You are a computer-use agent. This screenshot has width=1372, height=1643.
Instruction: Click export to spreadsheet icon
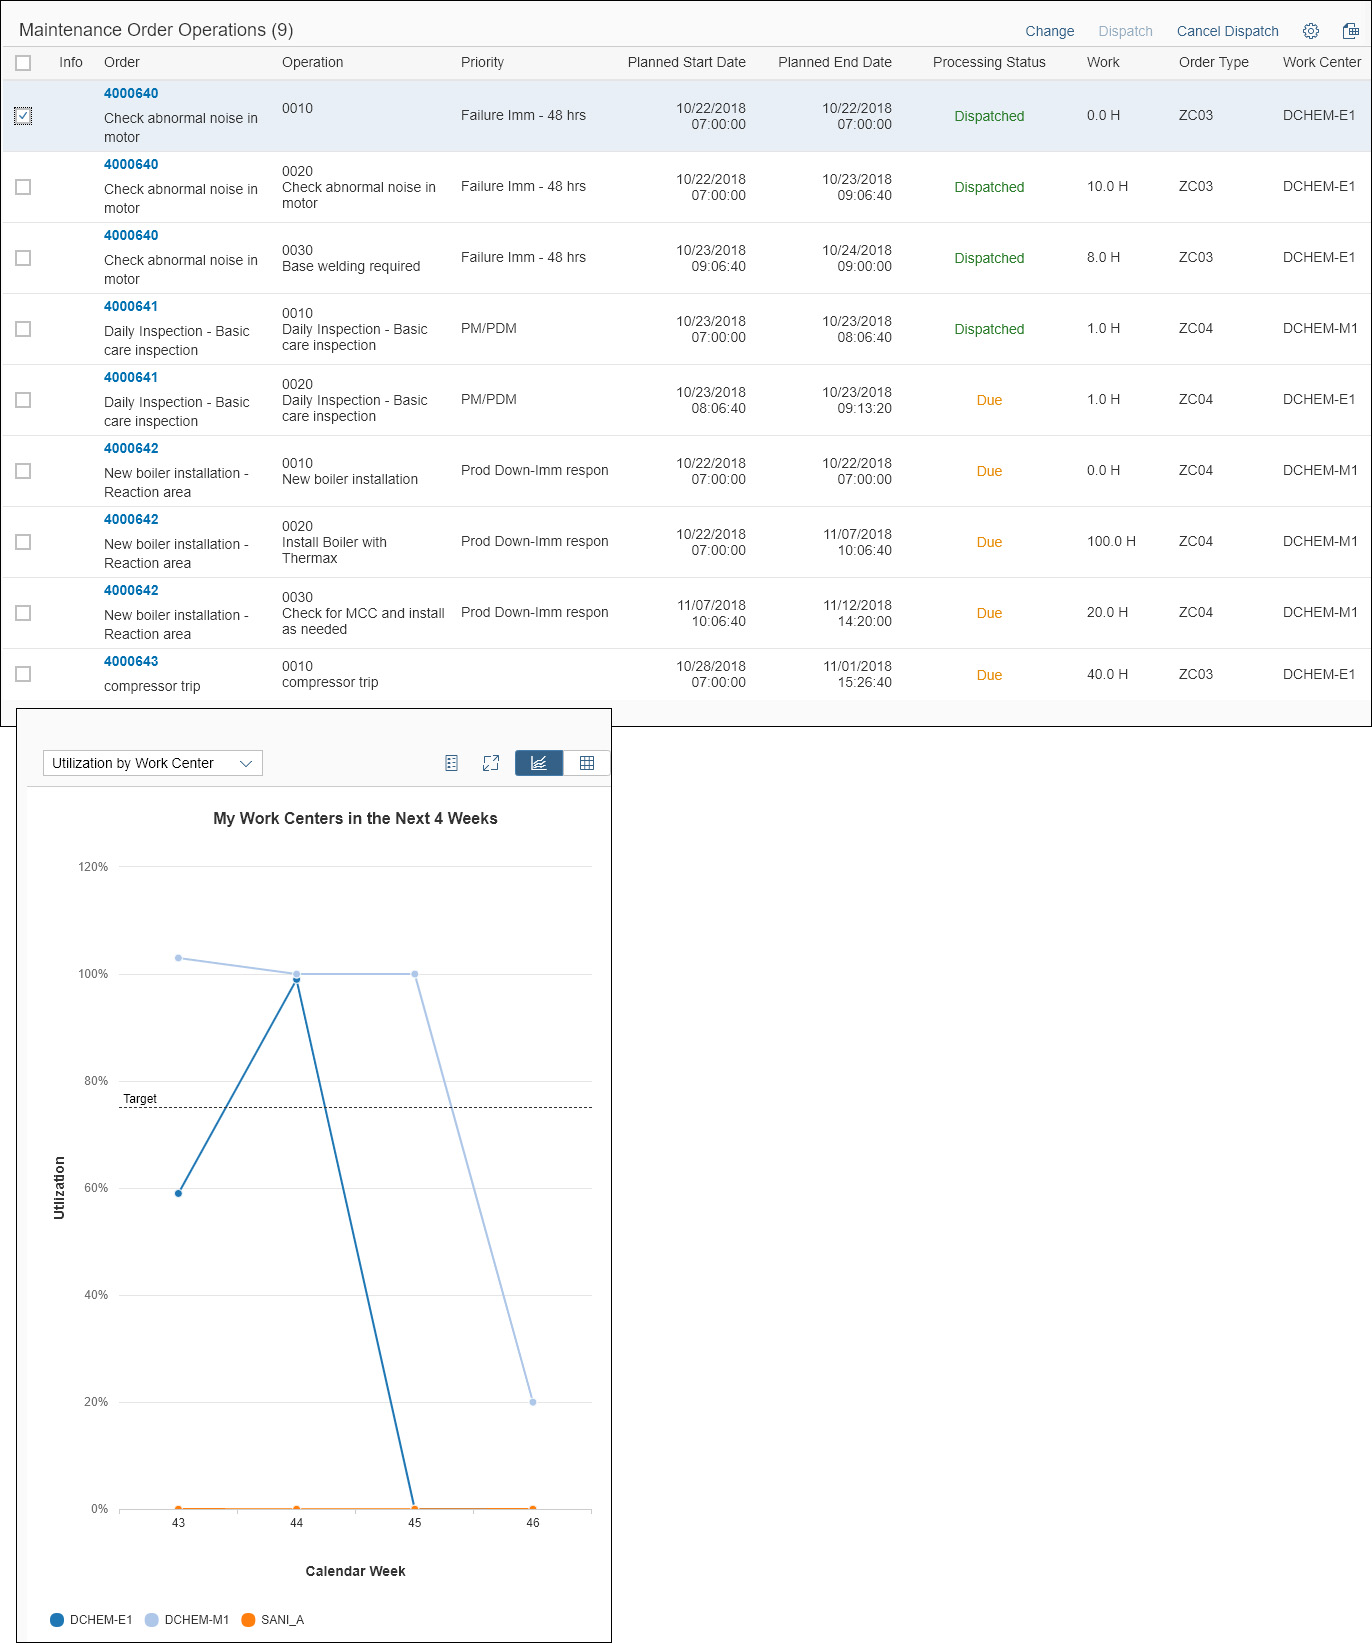tap(1350, 31)
